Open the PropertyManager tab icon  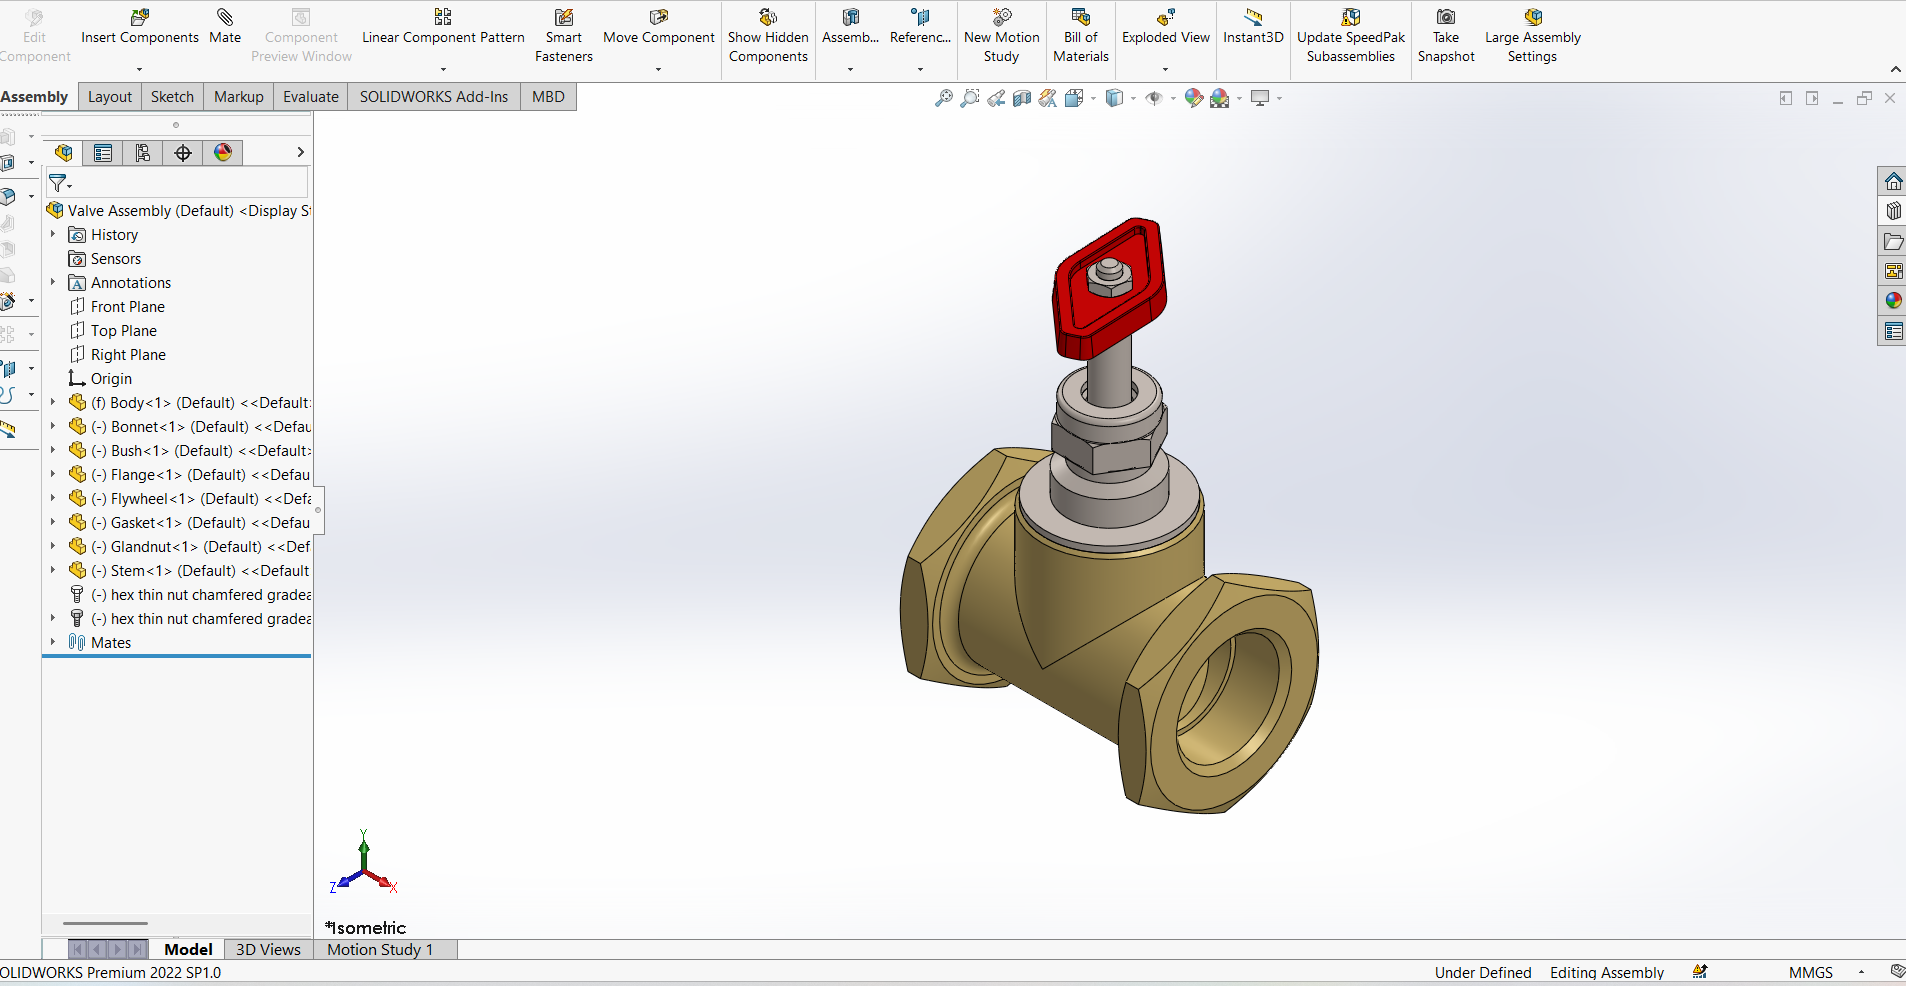click(103, 153)
